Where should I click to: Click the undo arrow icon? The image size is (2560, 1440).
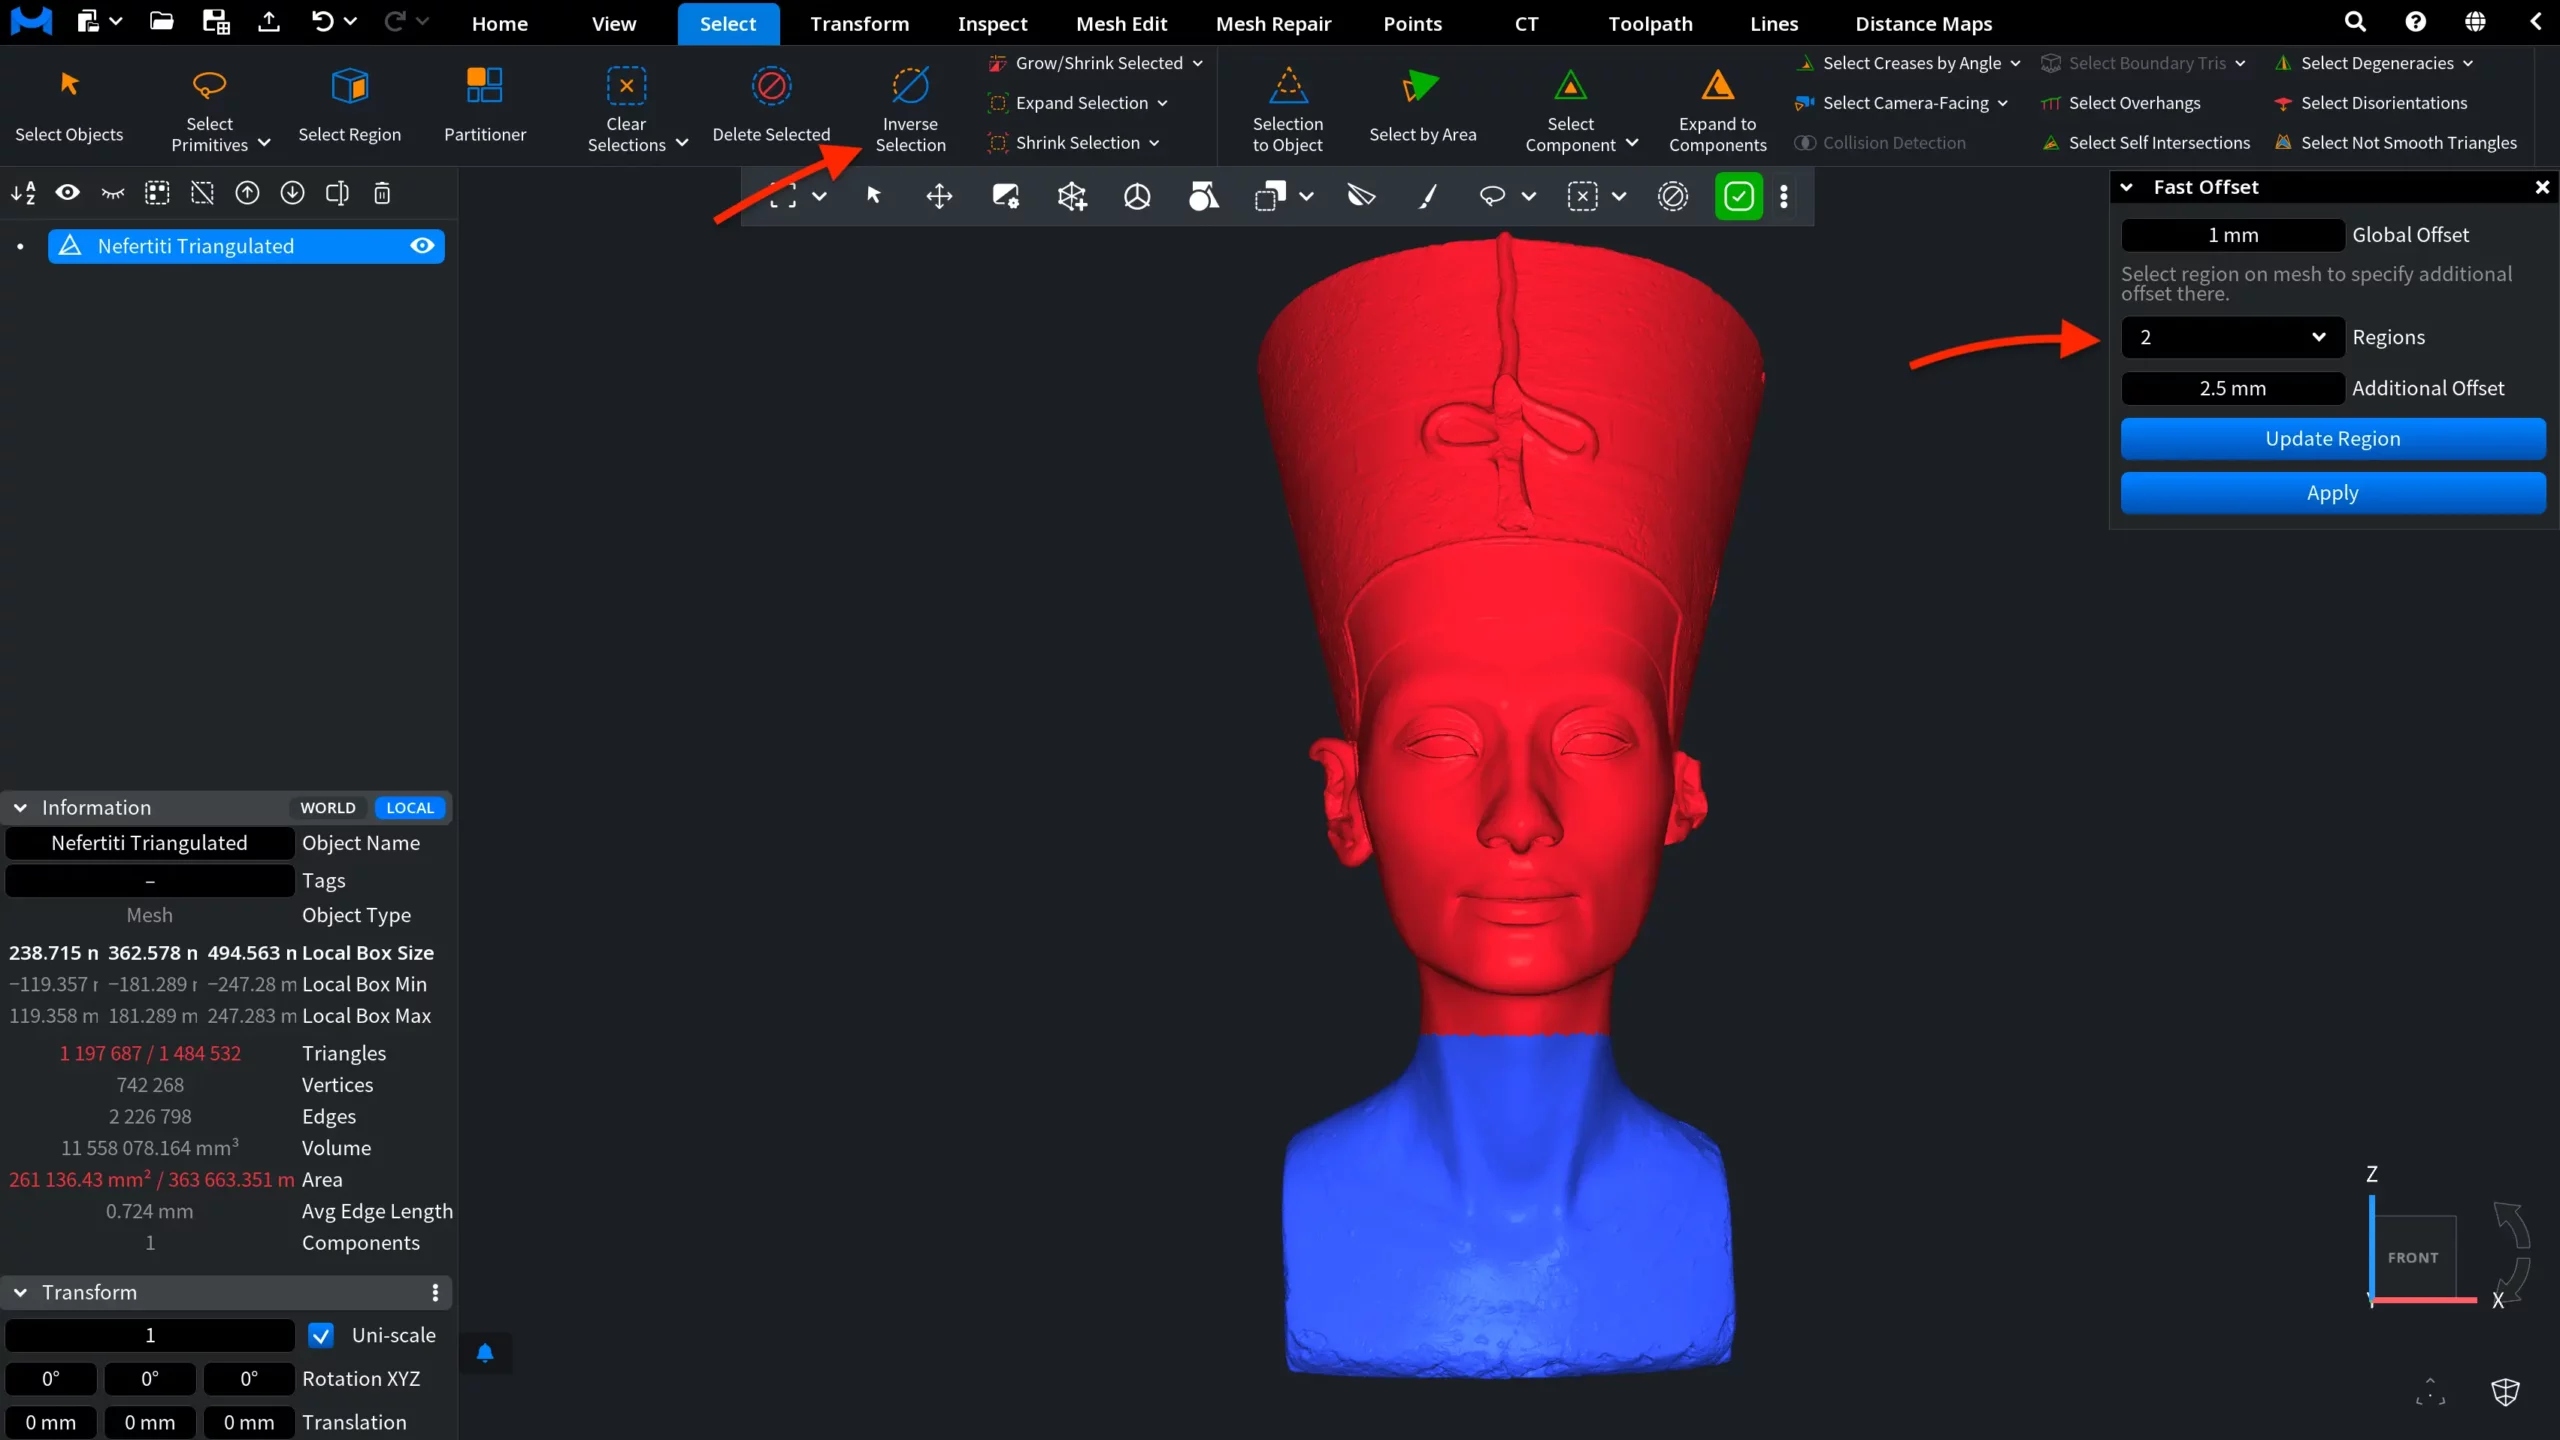322,22
